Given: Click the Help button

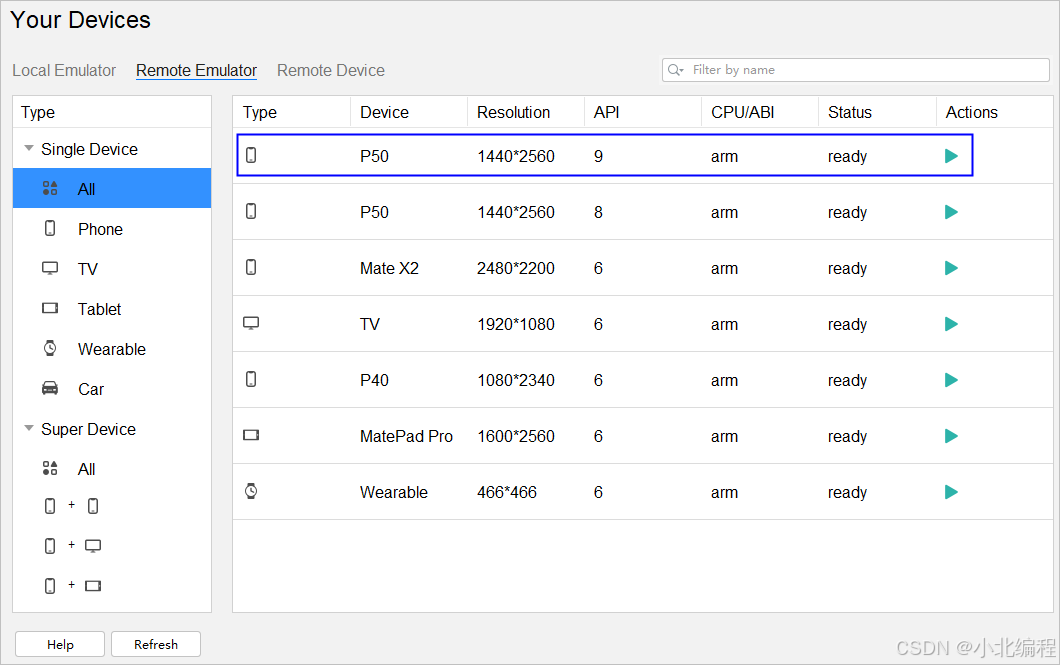Looking at the screenshot, I should pos(60,644).
